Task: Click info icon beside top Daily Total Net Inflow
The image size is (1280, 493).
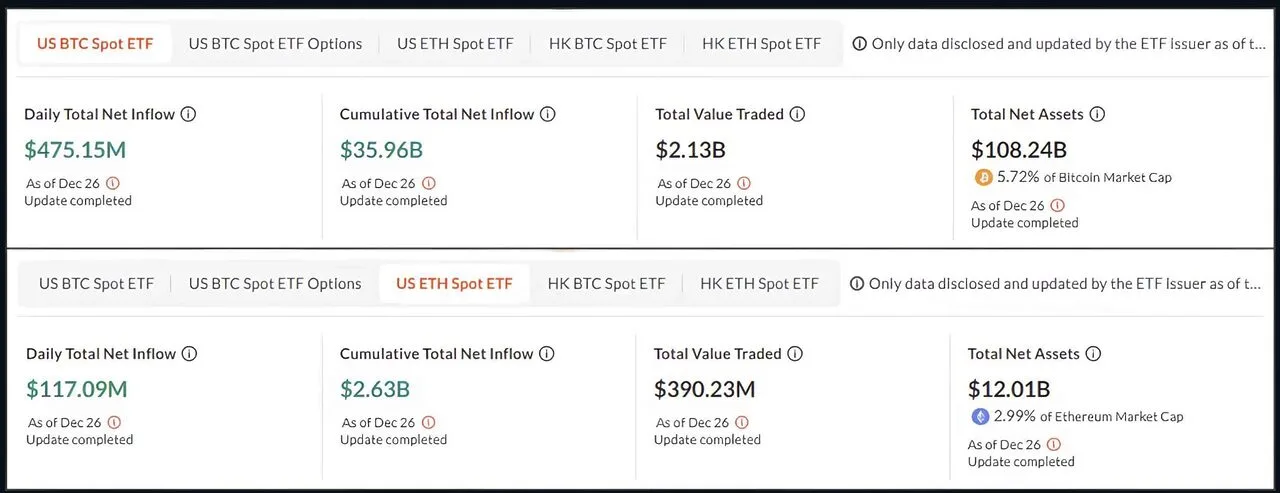Action: [188, 114]
